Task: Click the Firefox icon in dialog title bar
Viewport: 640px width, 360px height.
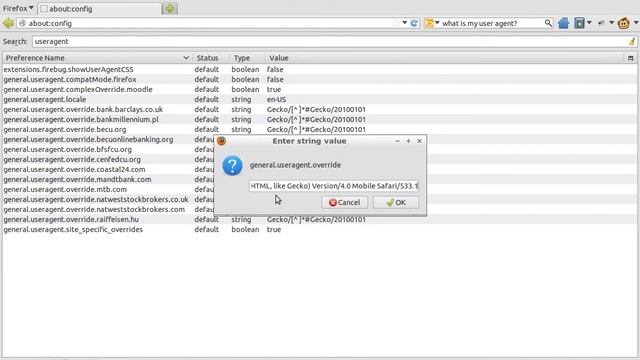Action: [221, 141]
